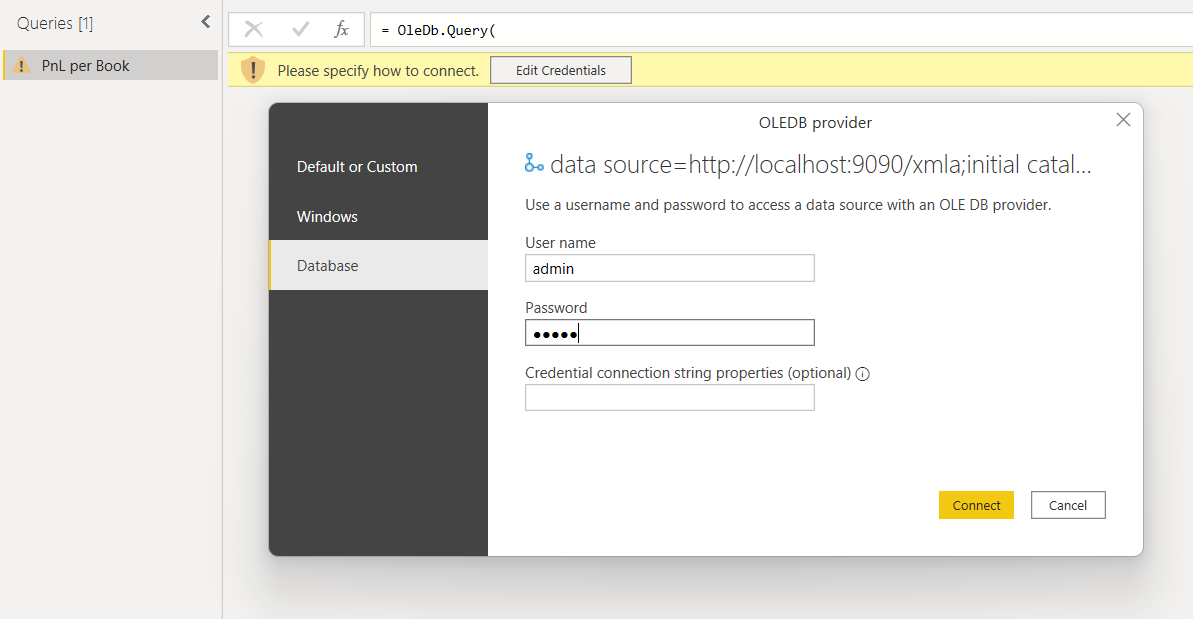The height and width of the screenshot is (619, 1193).
Task: Focus the User name field
Action: 669,268
